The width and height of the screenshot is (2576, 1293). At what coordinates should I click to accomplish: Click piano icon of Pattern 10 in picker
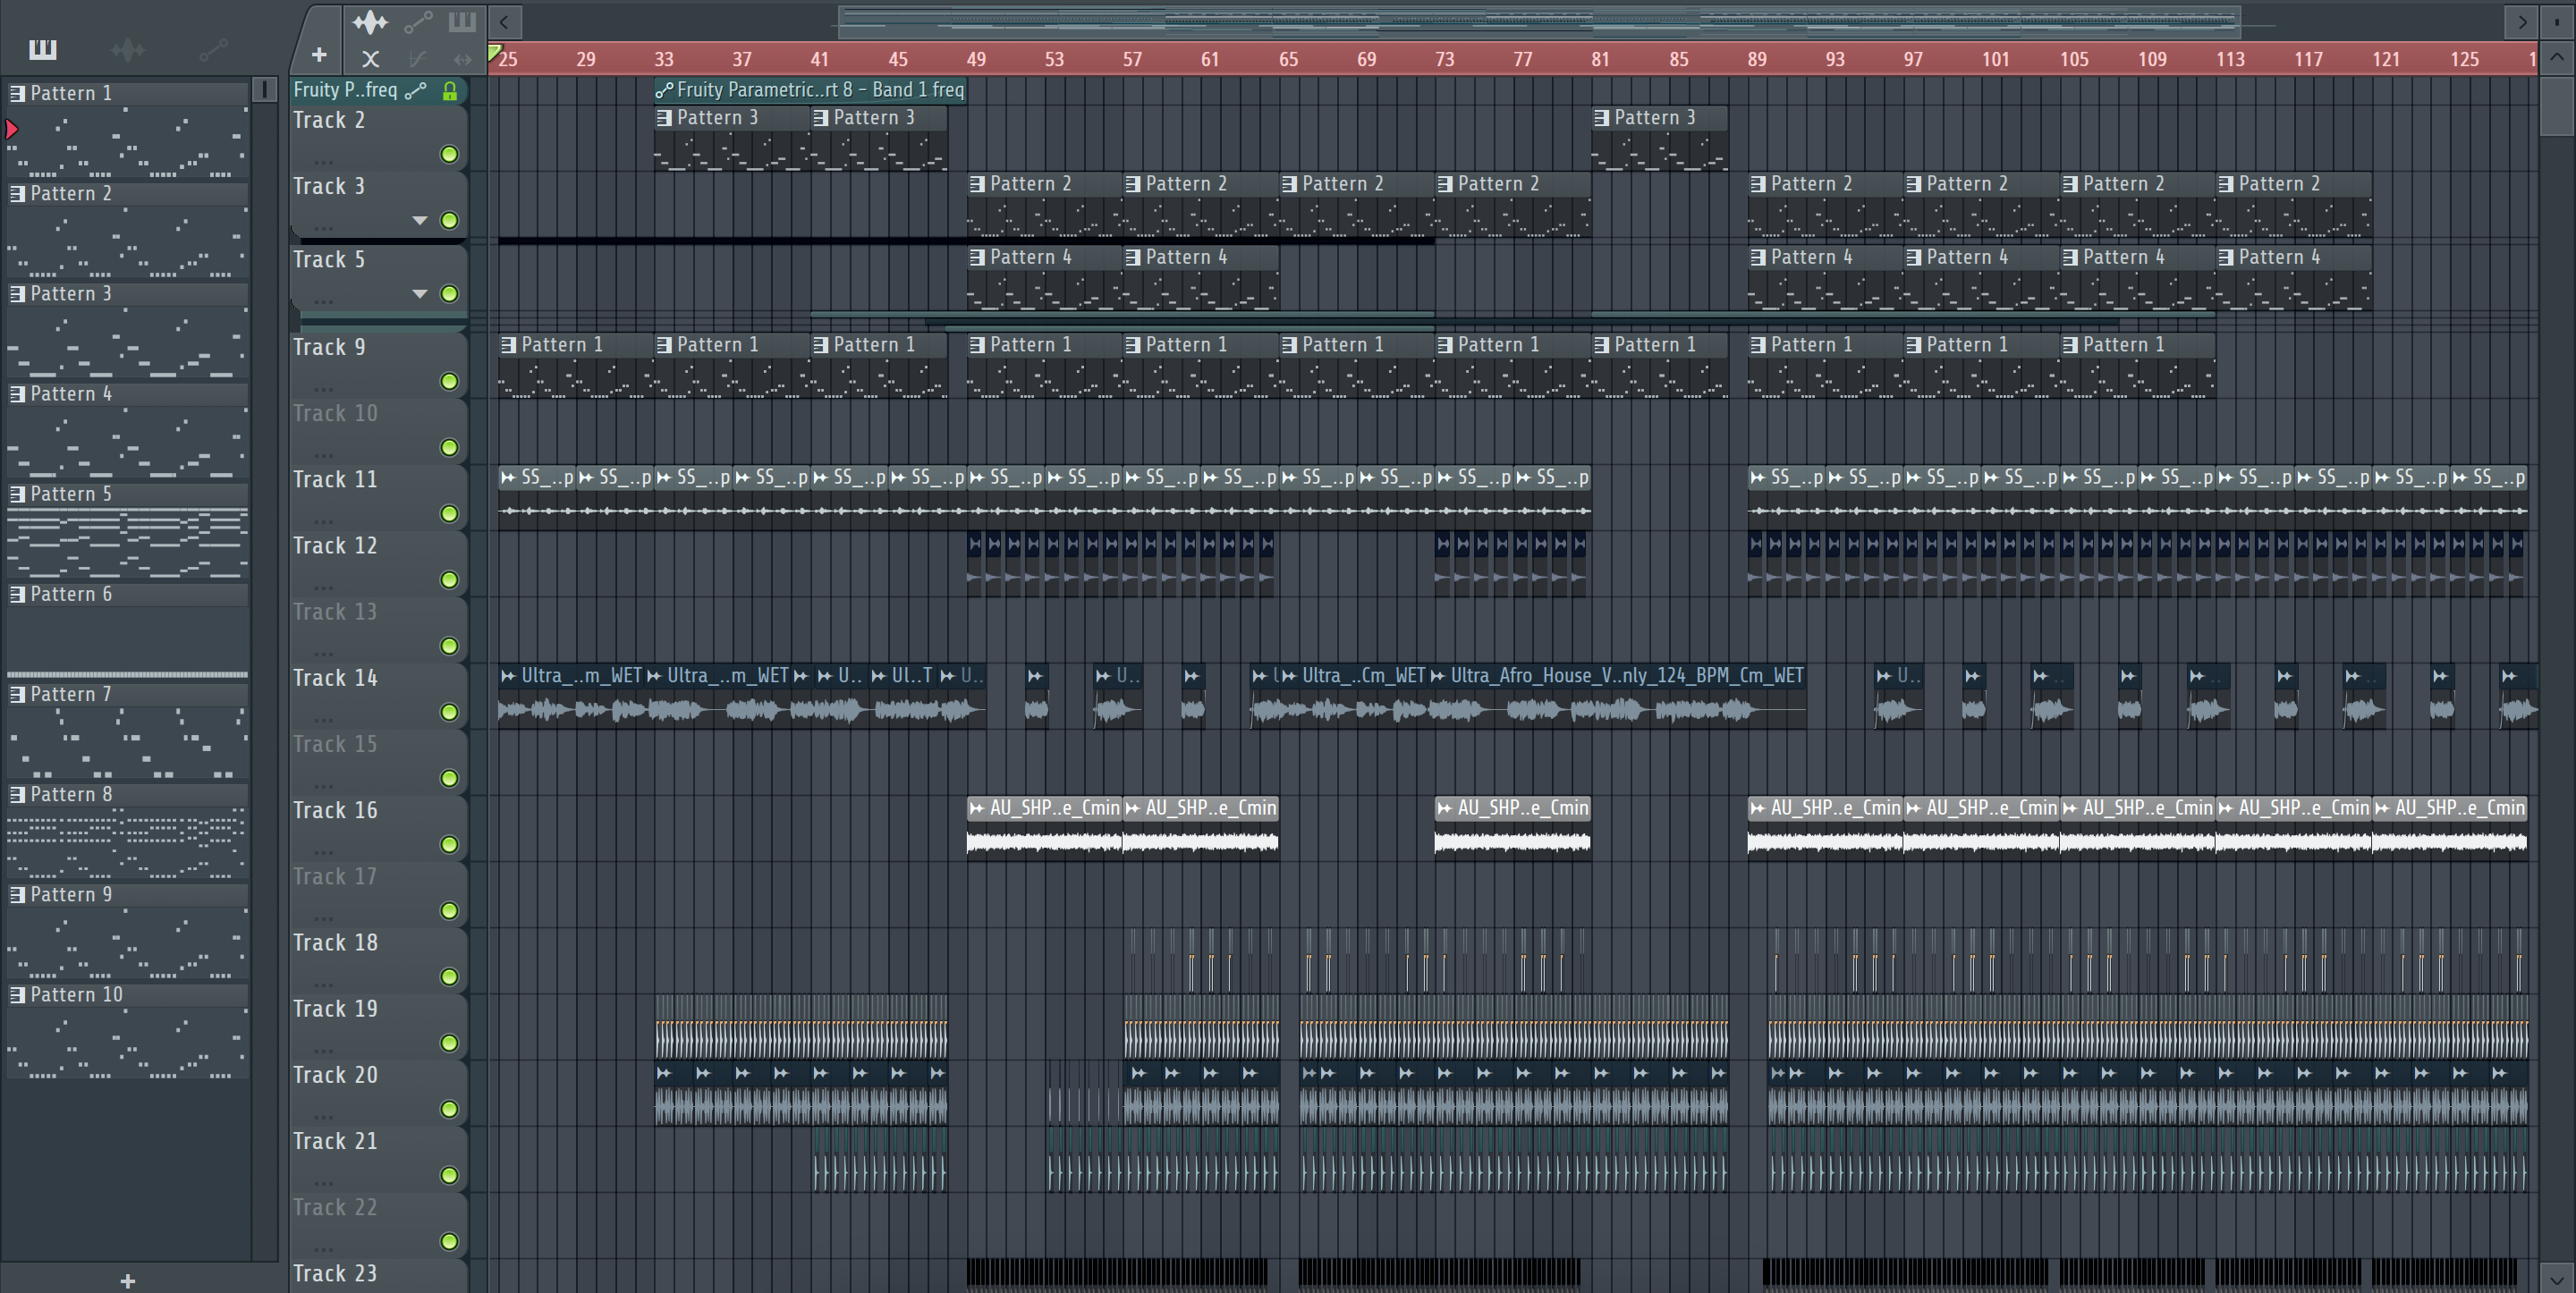click(17, 995)
